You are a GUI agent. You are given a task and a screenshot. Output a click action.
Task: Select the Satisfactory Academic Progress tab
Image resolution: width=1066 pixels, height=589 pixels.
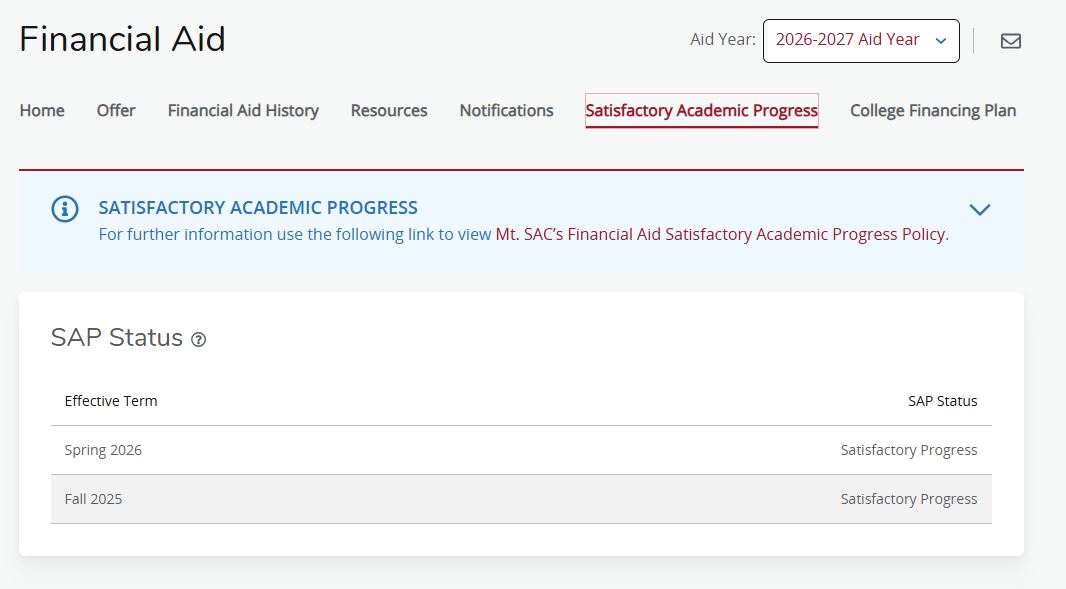(x=702, y=110)
